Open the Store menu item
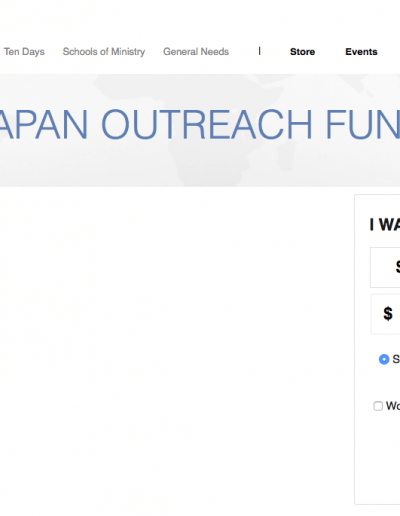This screenshot has width=400, height=516. 302,52
